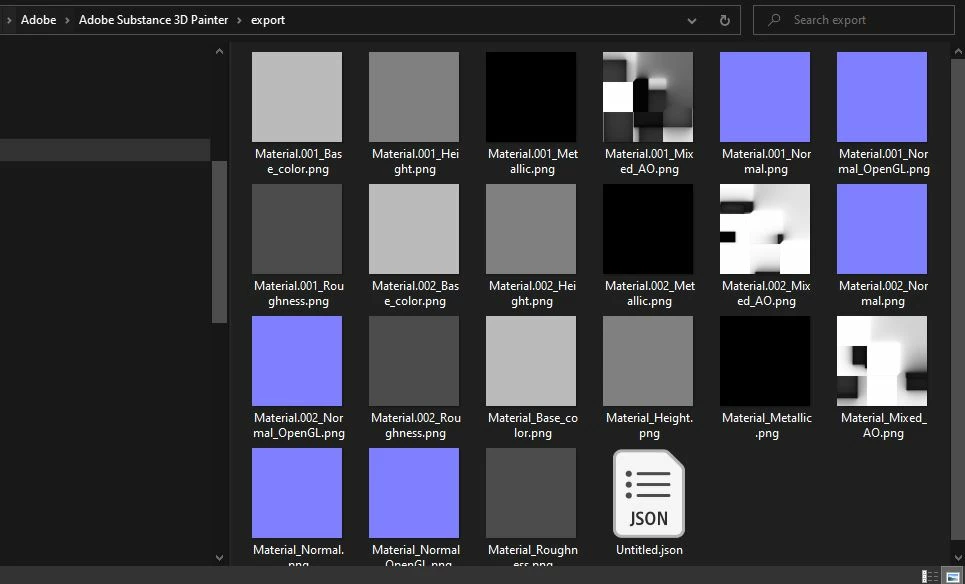Expand chevron after Adobe Substance 3D Painter

[x=239, y=20]
